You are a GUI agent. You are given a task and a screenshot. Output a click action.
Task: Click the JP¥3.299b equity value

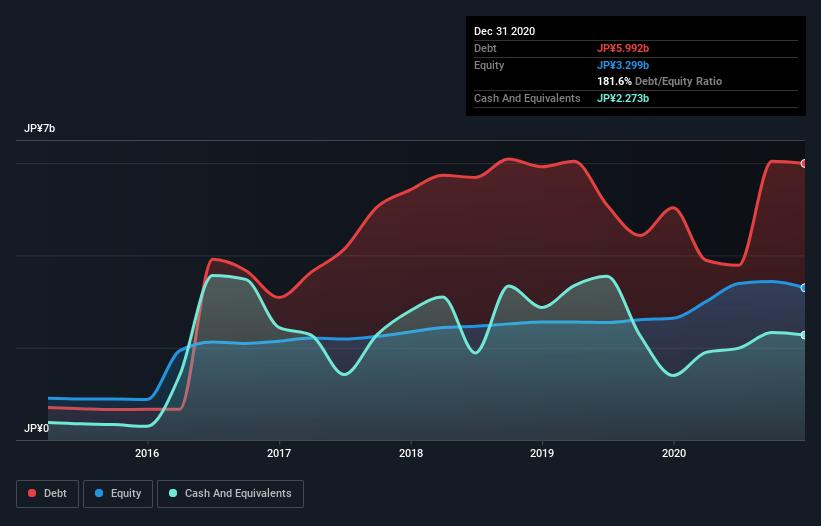point(623,65)
